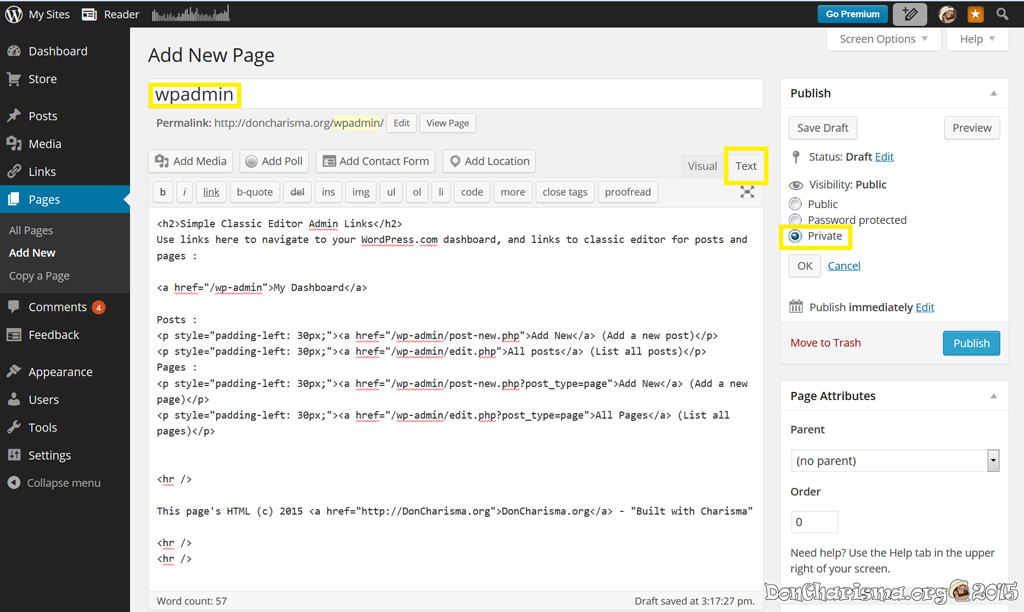This screenshot has width=1024, height=612.
Task: Open the Reader icon in admin bar
Action: pos(90,14)
